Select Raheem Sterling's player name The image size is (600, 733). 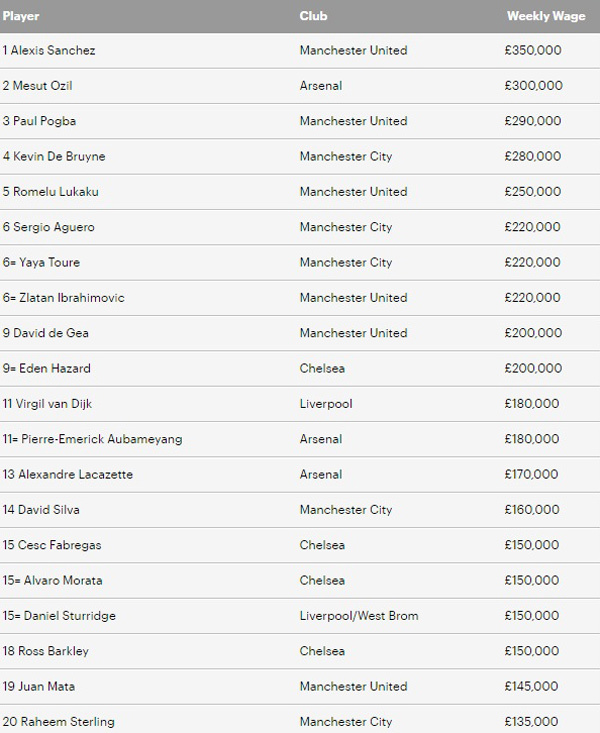point(63,722)
